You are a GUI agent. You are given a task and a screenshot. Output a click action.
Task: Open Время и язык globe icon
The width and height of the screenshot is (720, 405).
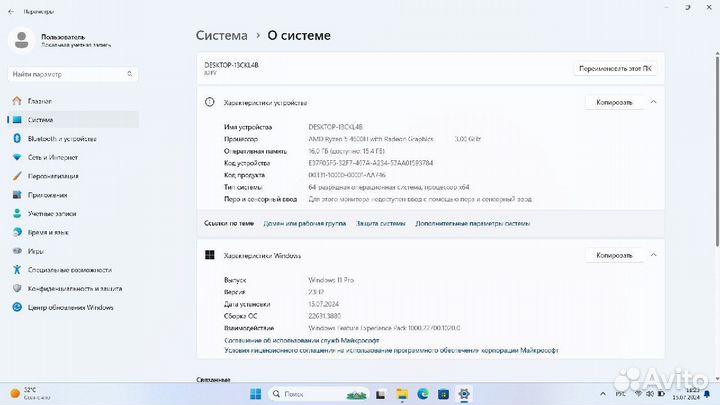pyautogui.click(x=17, y=232)
